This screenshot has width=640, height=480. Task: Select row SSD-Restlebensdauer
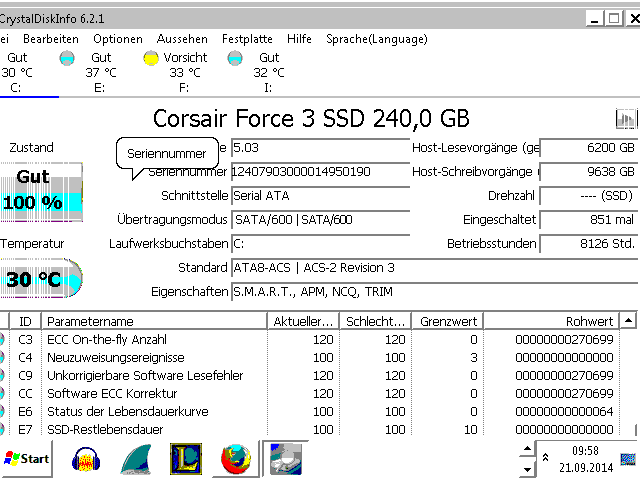pos(309,429)
